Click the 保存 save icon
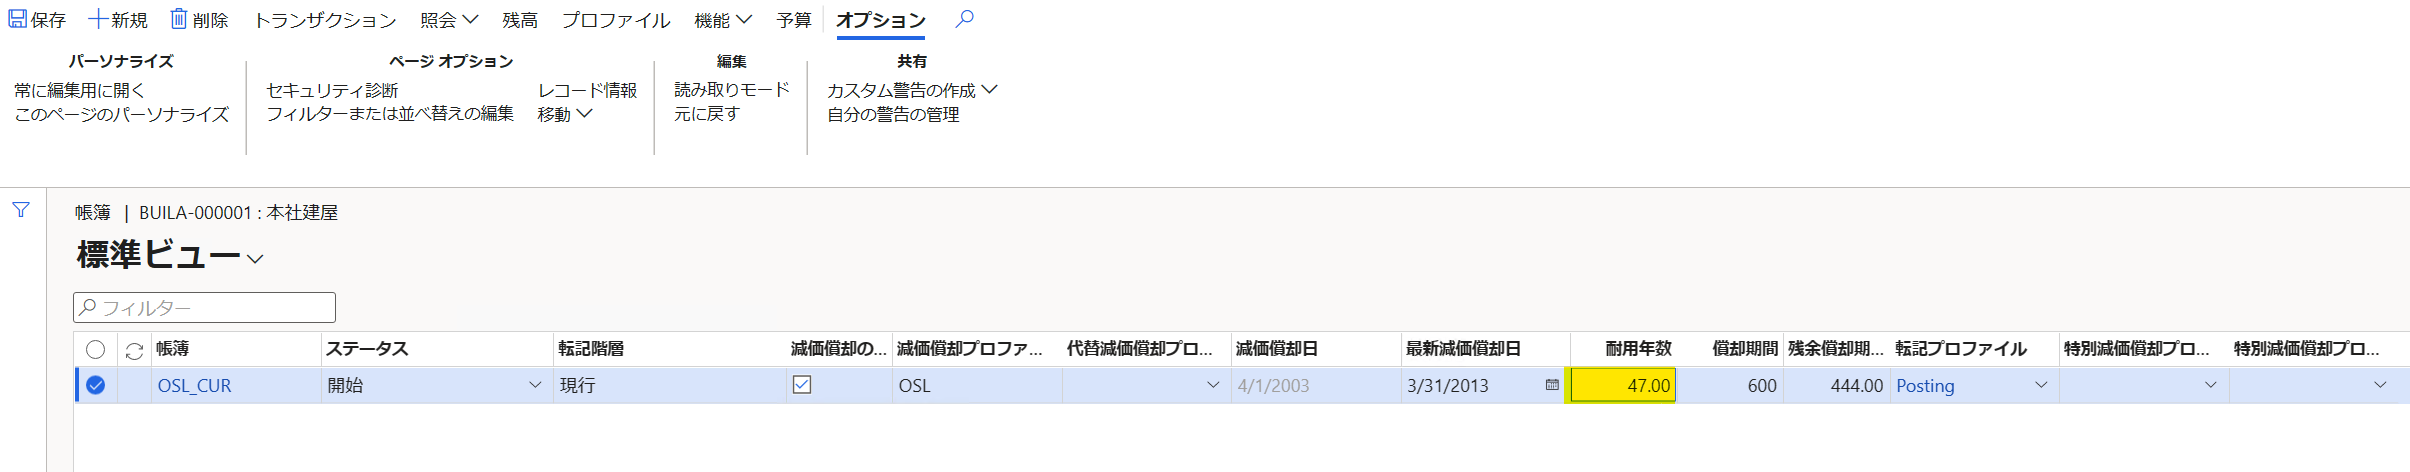The image size is (2410, 472). [x=18, y=19]
